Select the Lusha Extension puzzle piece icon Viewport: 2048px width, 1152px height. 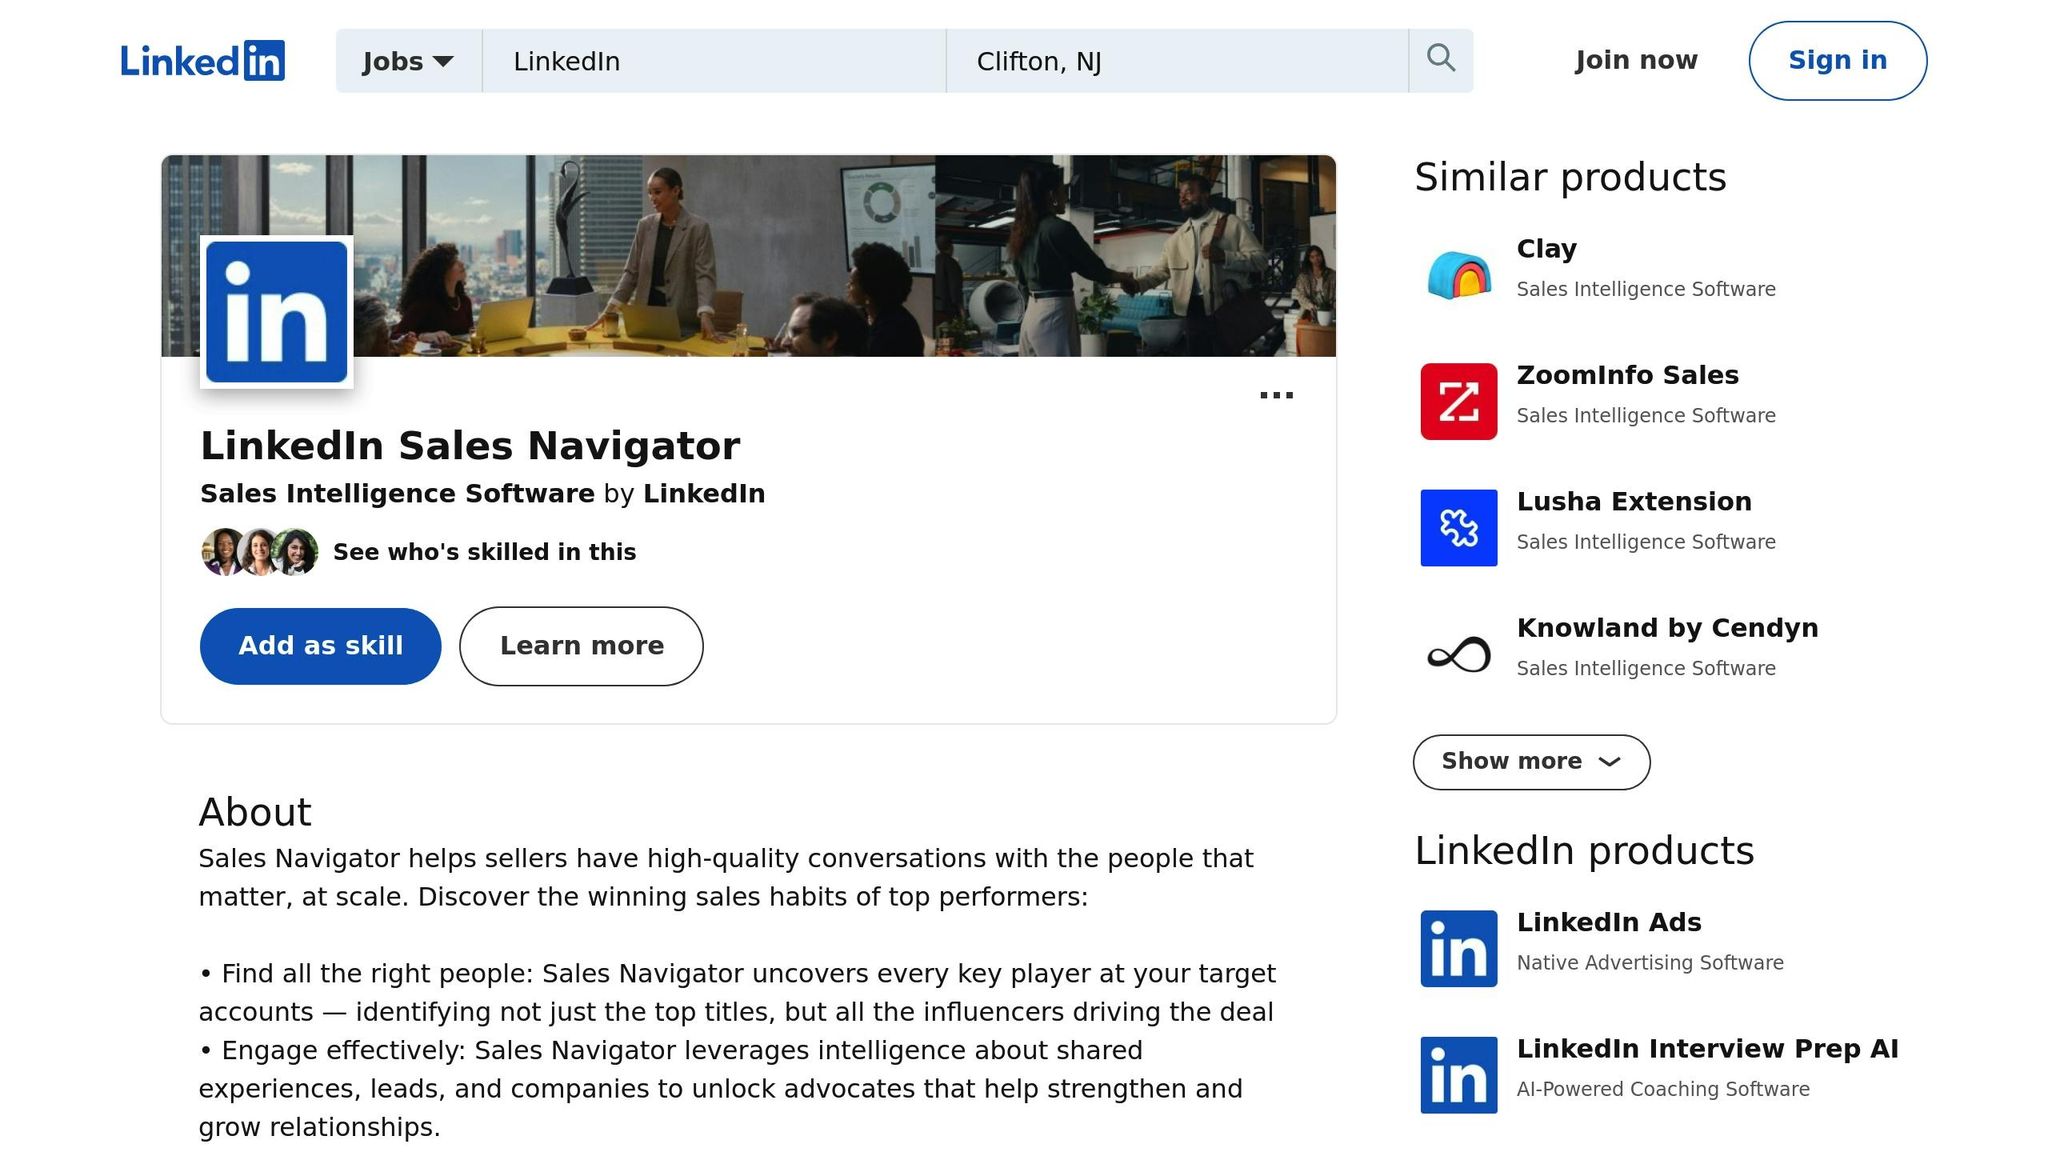coord(1457,528)
